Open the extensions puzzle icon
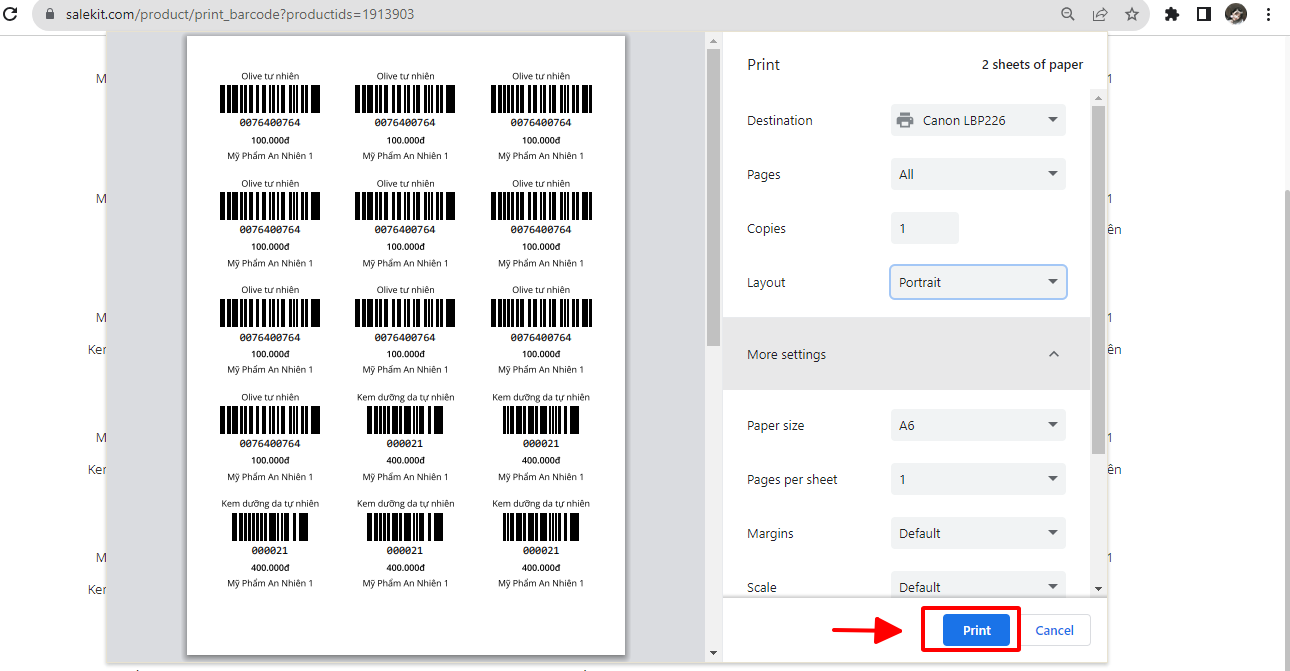This screenshot has height=671, width=1290. click(x=1172, y=14)
